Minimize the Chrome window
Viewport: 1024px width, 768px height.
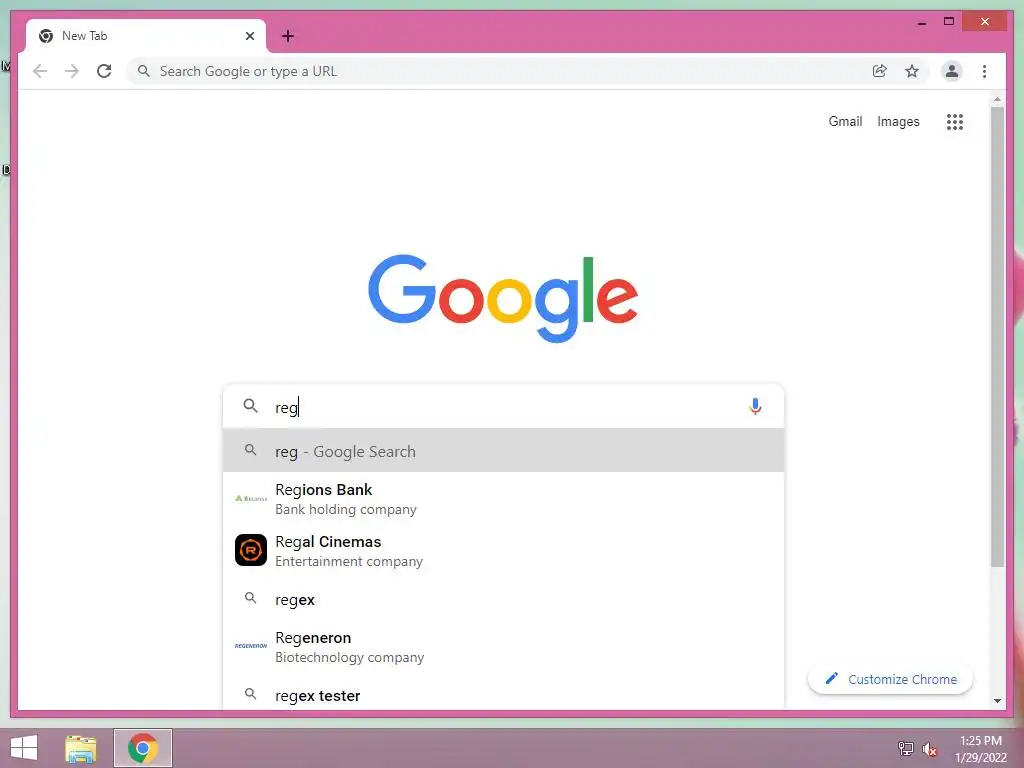click(x=921, y=22)
